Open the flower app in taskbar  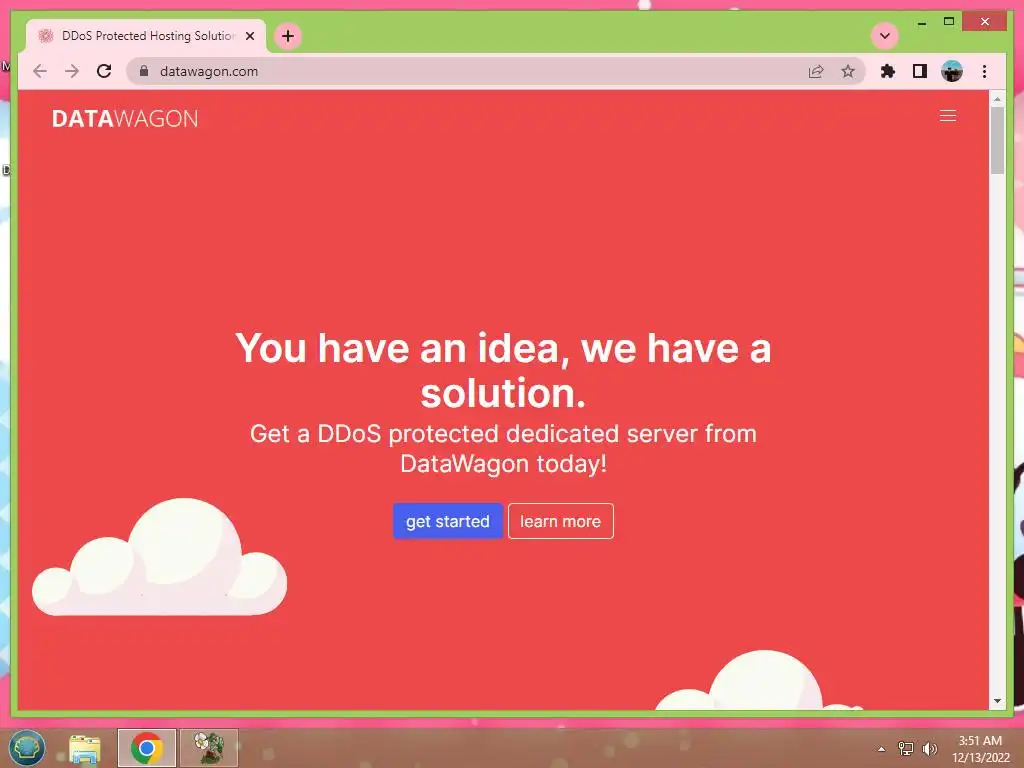pyautogui.click(x=209, y=748)
